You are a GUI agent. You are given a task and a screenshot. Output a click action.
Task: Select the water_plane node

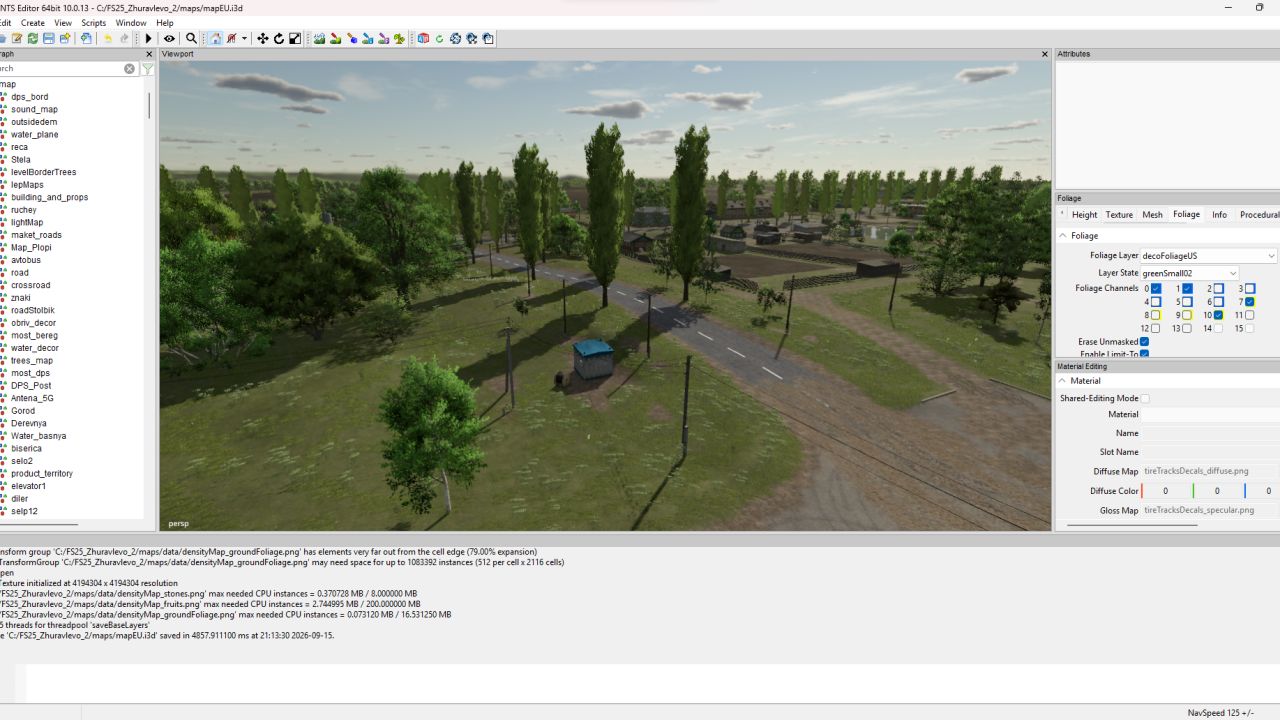tap(35, 135)
